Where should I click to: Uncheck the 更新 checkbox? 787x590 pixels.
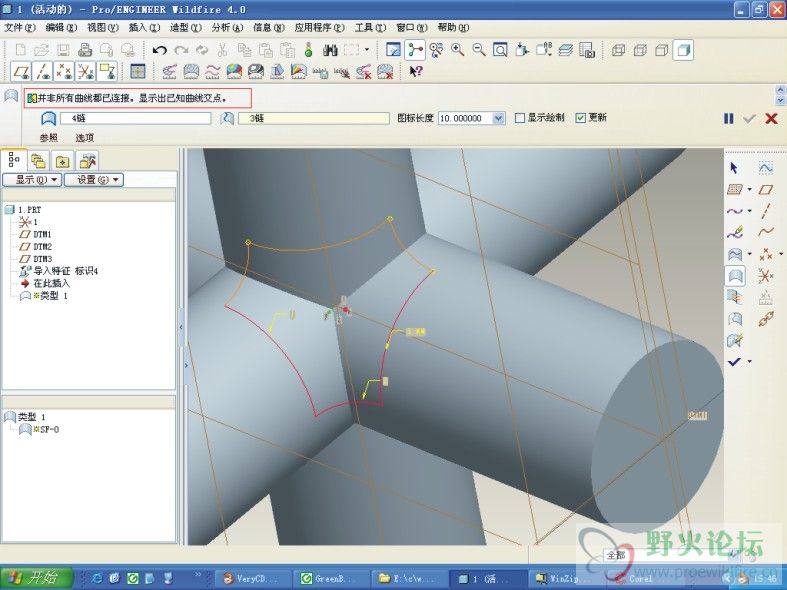click(x=581, y=118)
